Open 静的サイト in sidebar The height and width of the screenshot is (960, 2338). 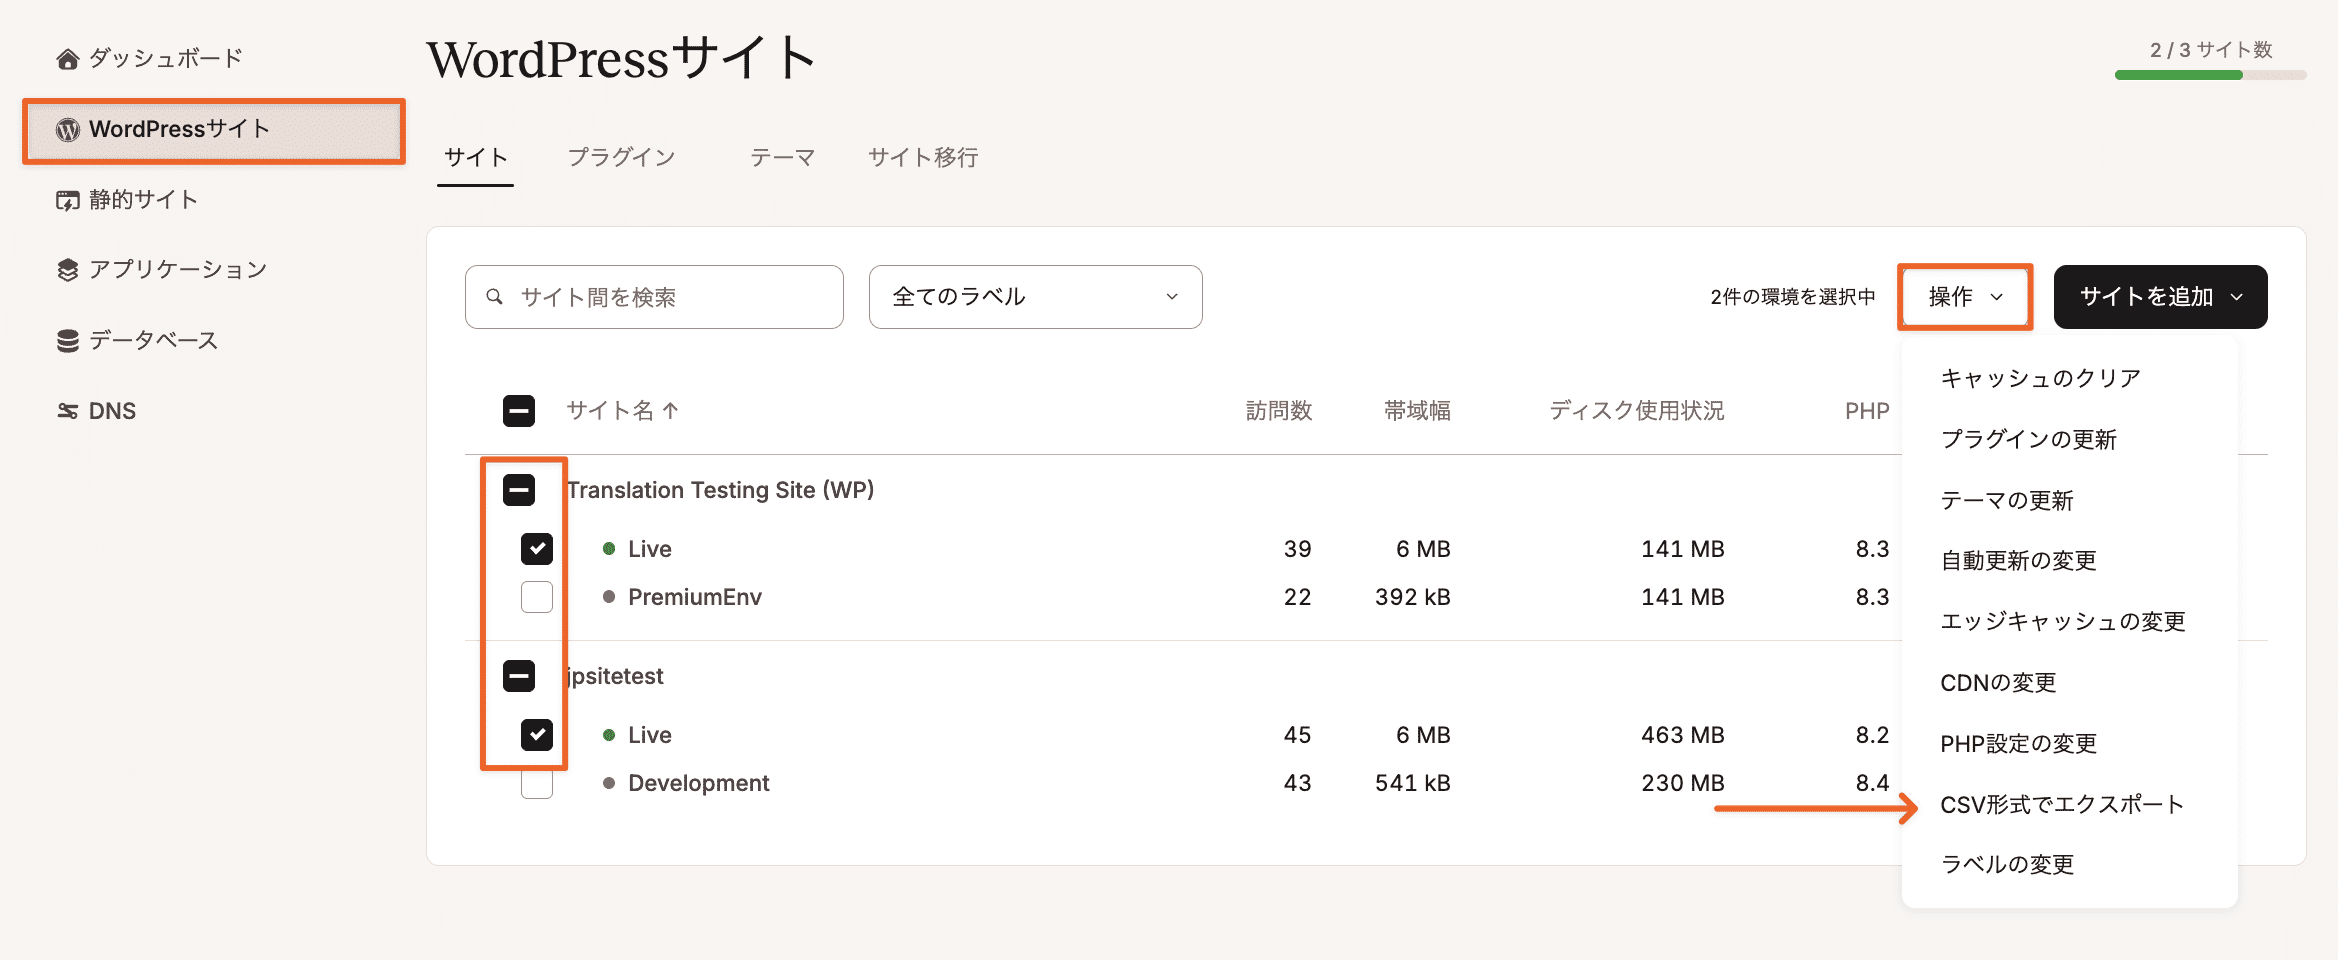tap(143, 200)
